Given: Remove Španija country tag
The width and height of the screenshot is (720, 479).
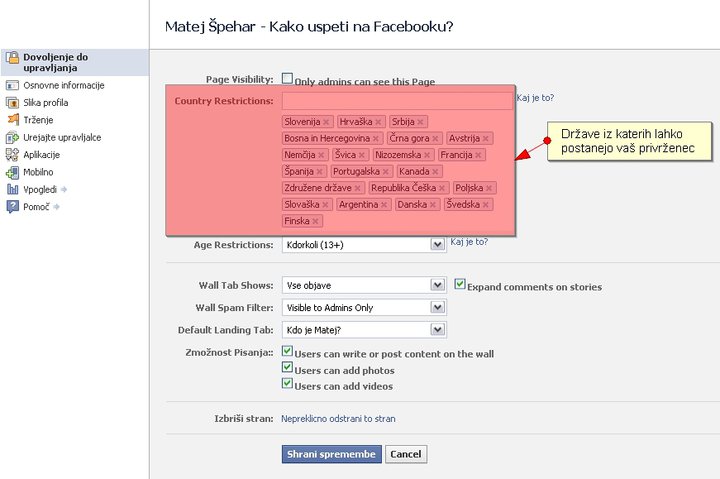Looking at the screenshot, I should [x=320, y=172].
